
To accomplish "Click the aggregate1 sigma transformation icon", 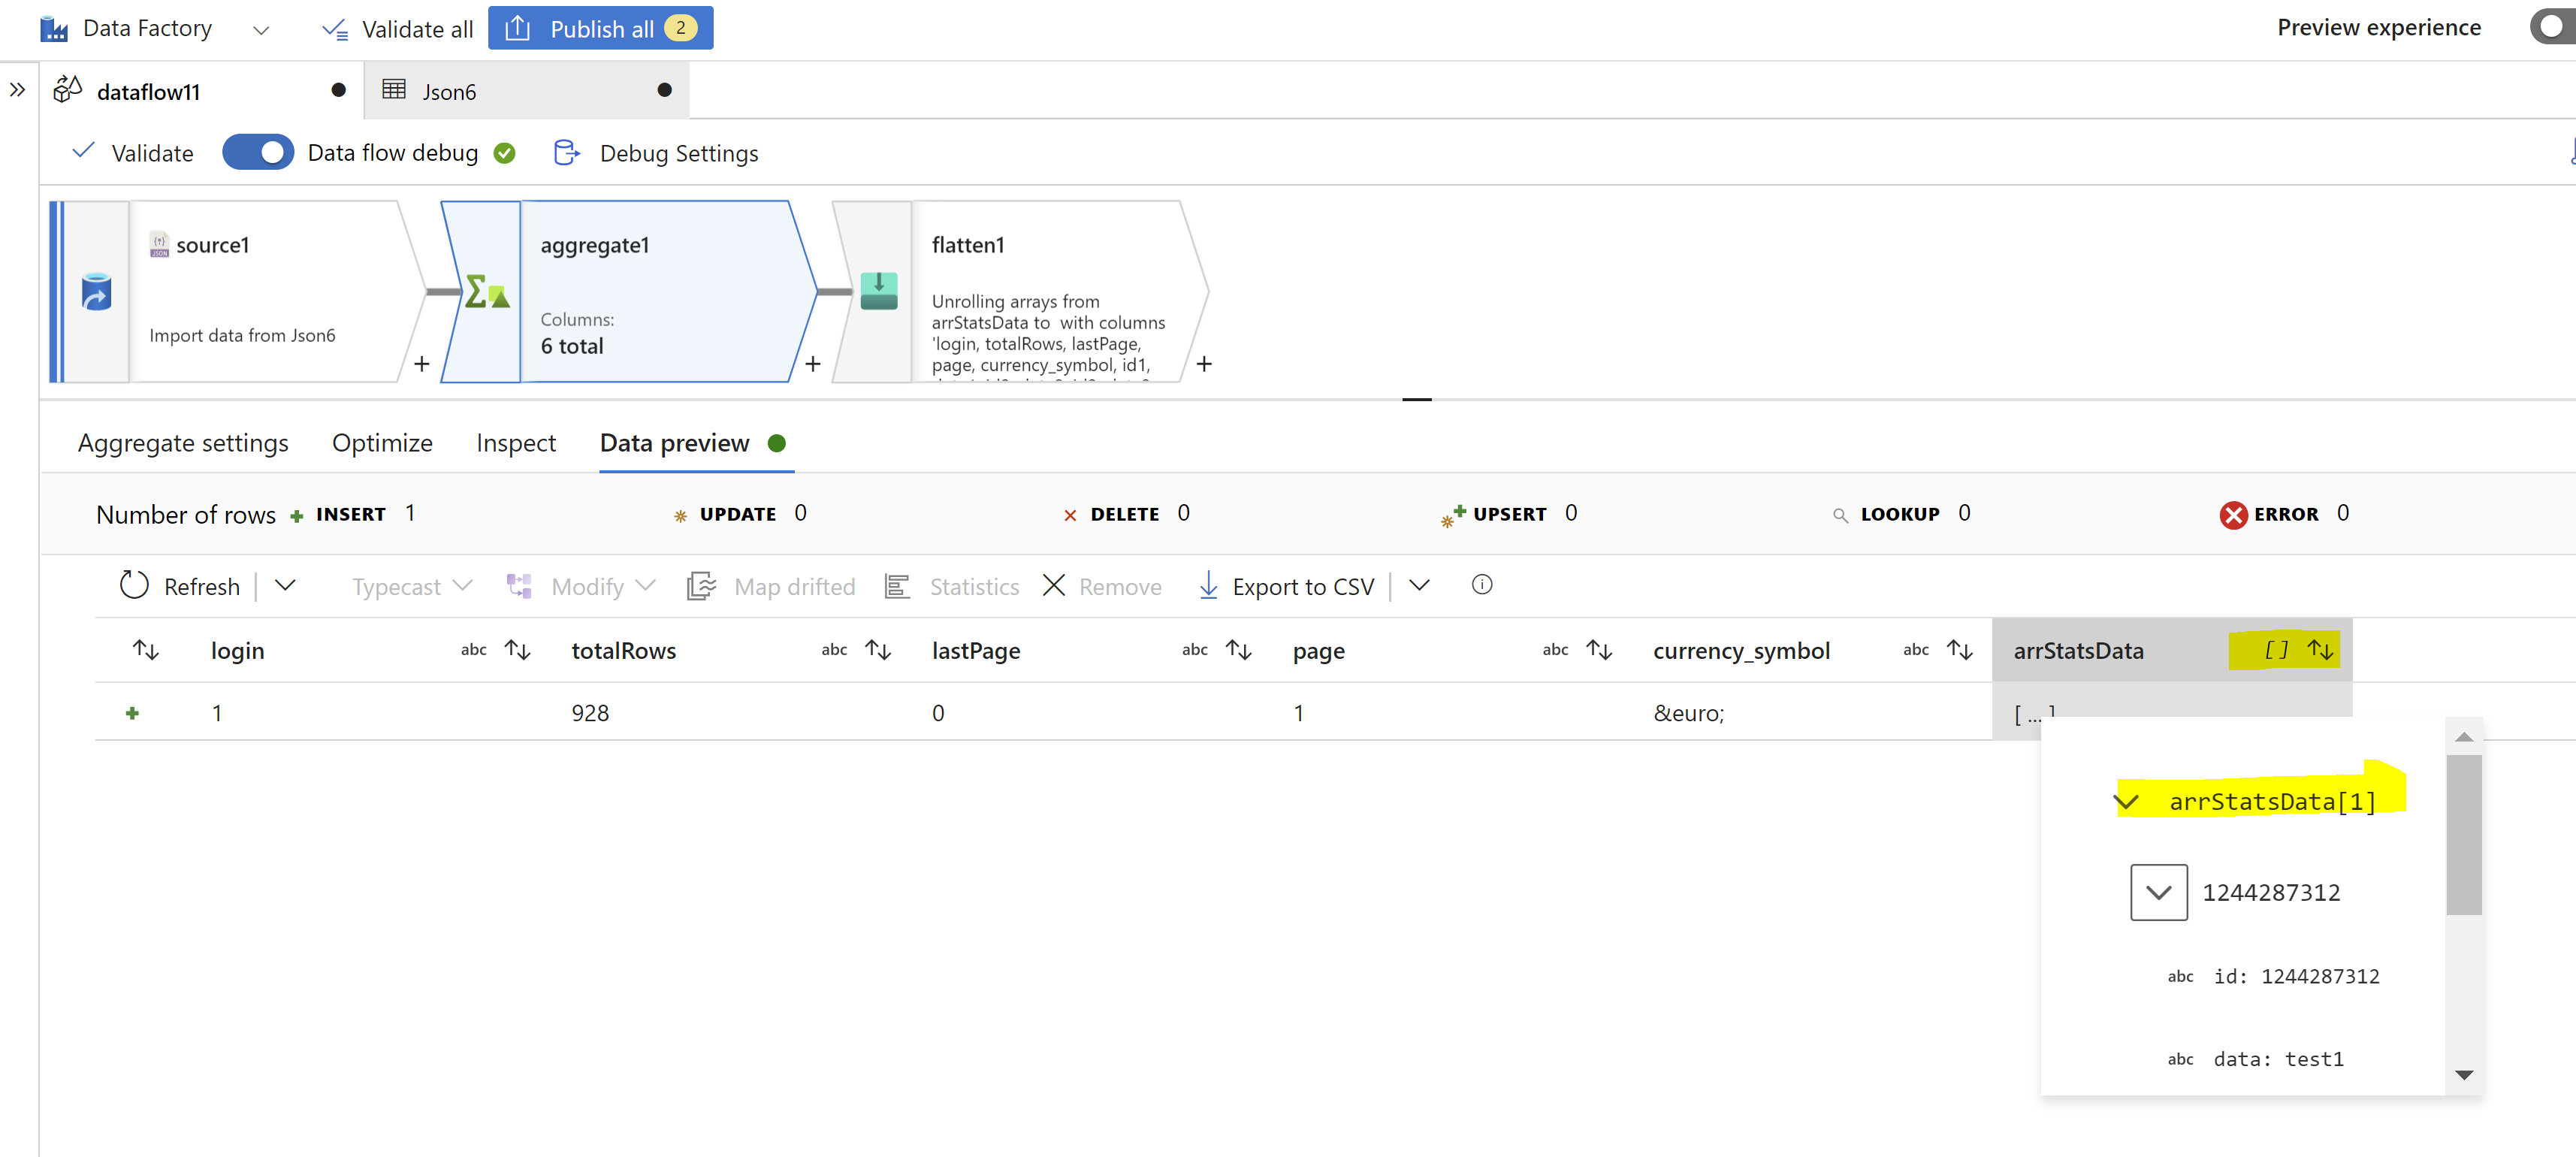I will pos(486,292).
